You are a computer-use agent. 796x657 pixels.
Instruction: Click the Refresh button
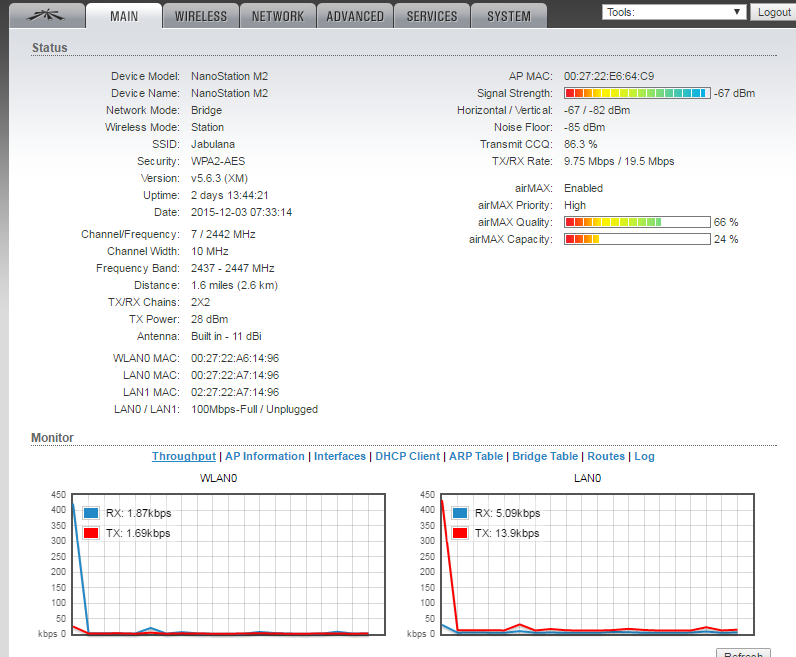(743, 653)
